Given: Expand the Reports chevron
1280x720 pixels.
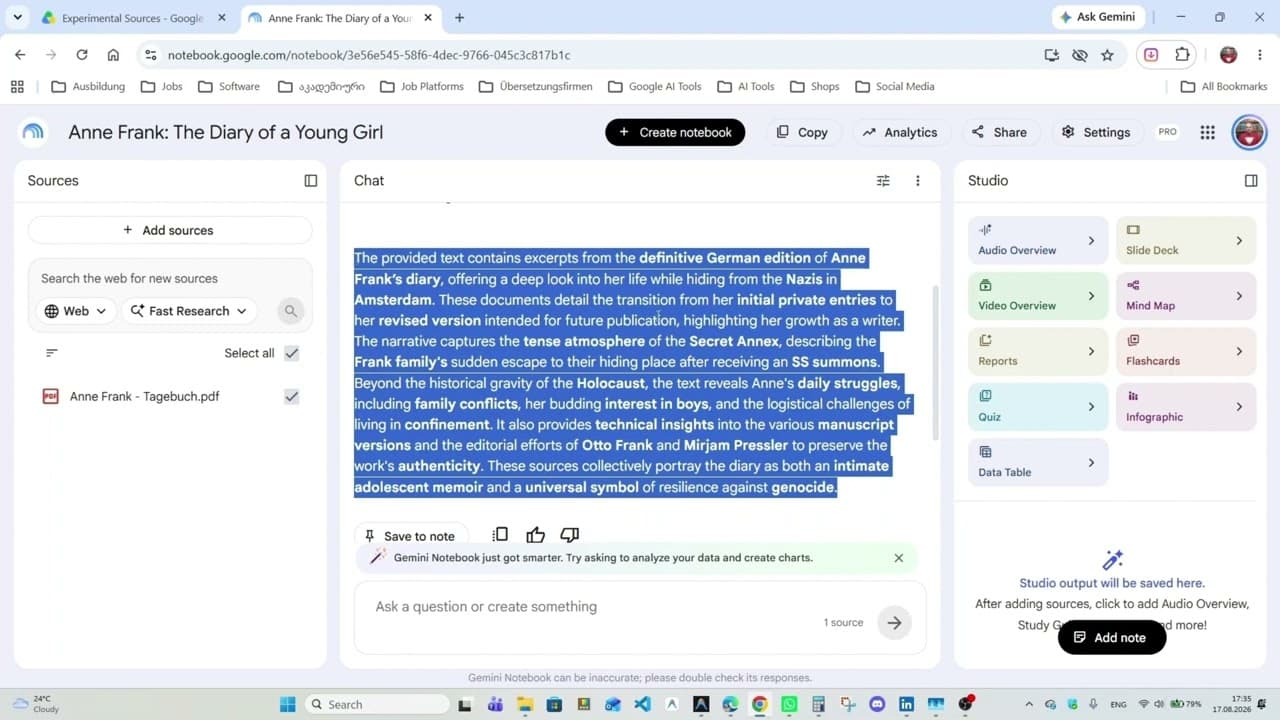Looking at the screenshot, I should point(1091,352).
